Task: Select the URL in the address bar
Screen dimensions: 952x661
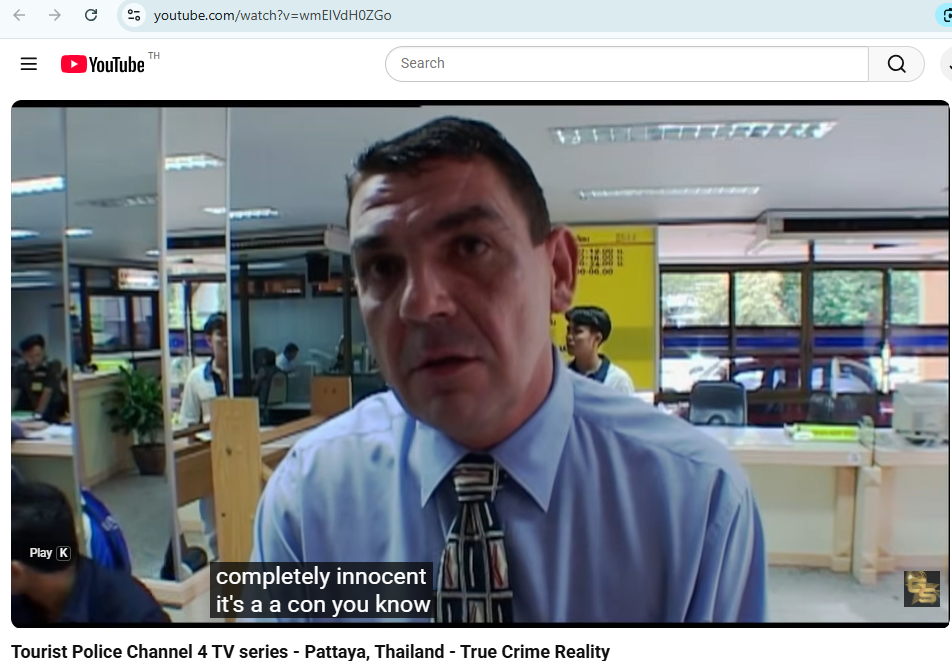Action: pyautogui.click(x=273, y=15)
